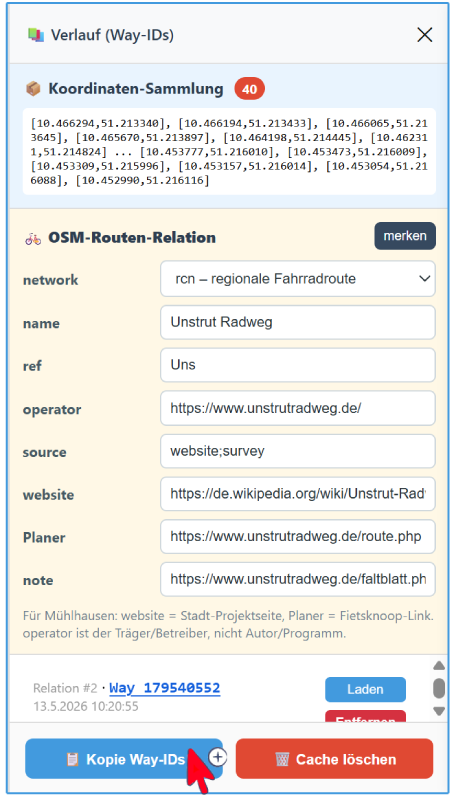Viewport: 456px width, 800px height.
Task: Click the Planer label
Action: [44, 537]
